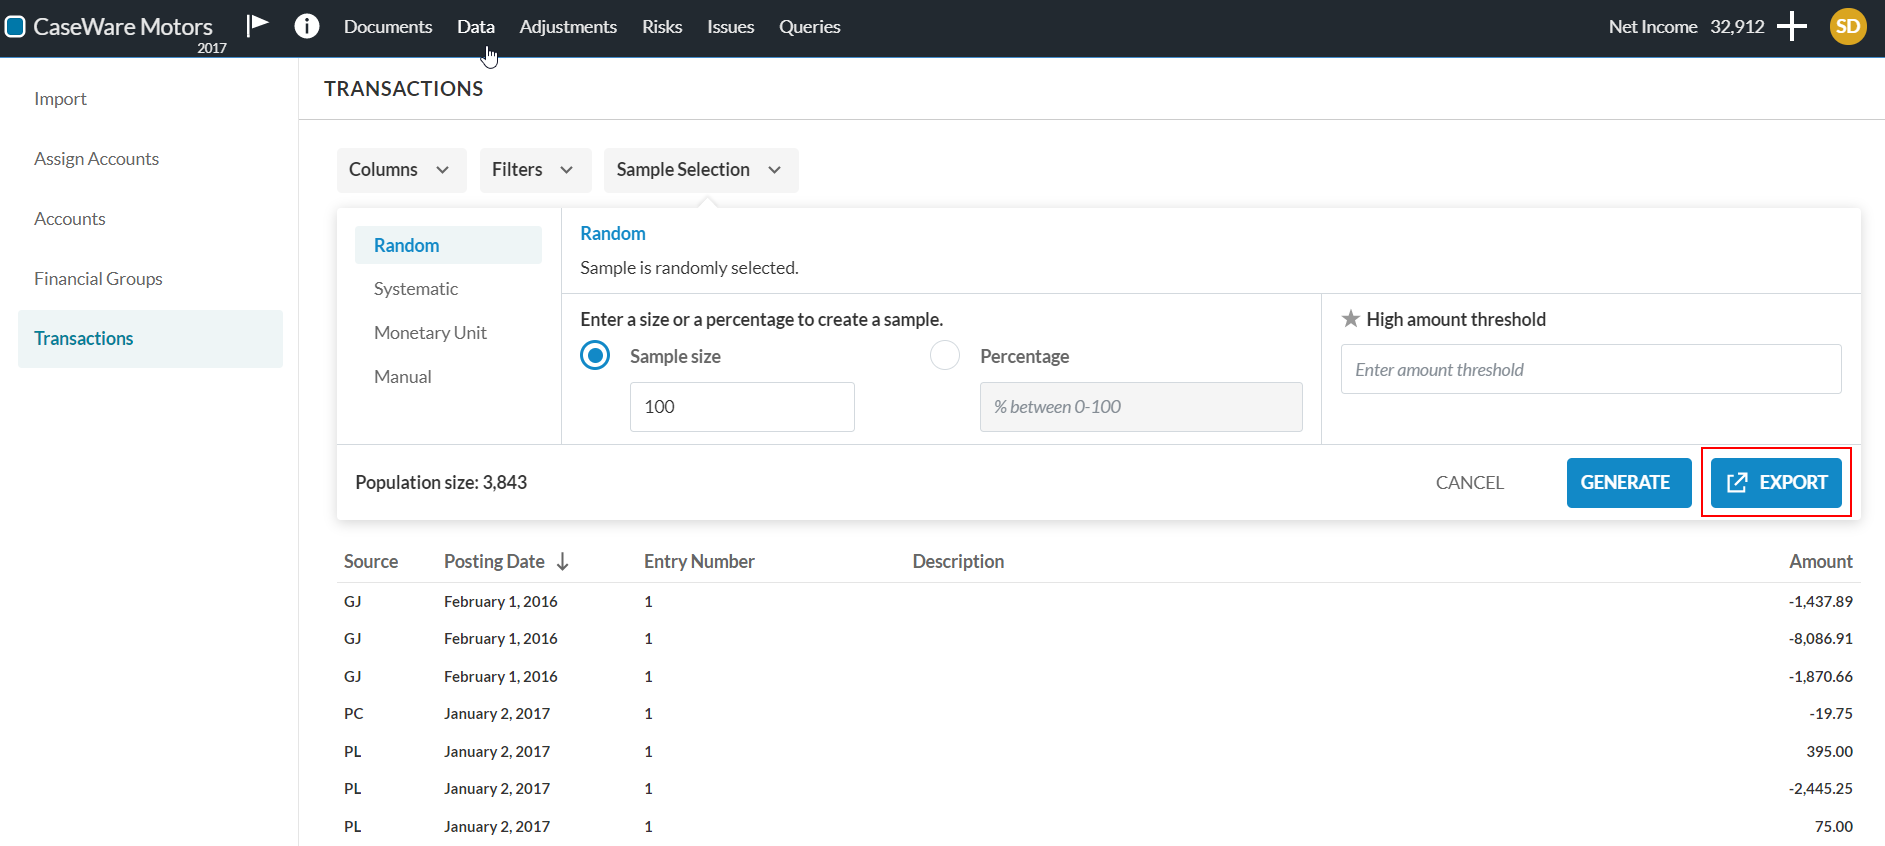Select the Sample size radio button
Screen dimensions: 1885x846
click(x=595, y=356)
